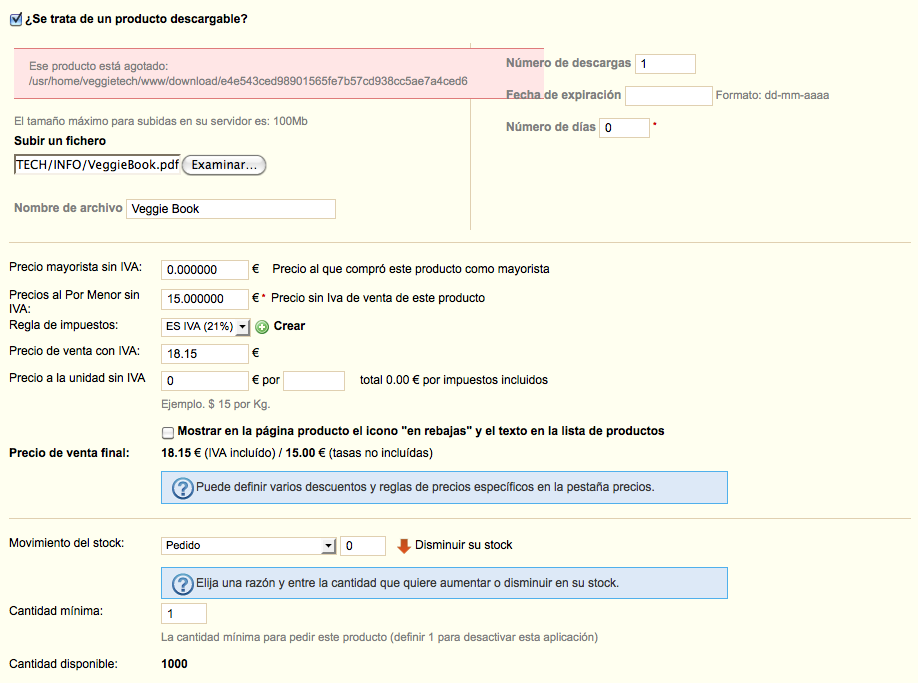
Task: Click the Número de días field
Action: coord(624,128)
